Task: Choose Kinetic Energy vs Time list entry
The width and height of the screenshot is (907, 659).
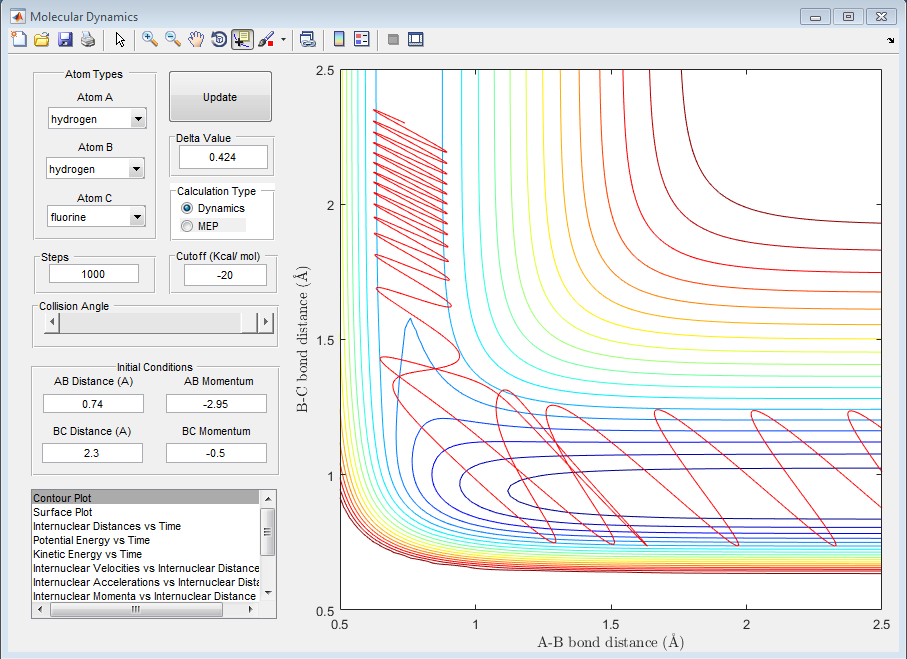Action: (x=87, y=554)
